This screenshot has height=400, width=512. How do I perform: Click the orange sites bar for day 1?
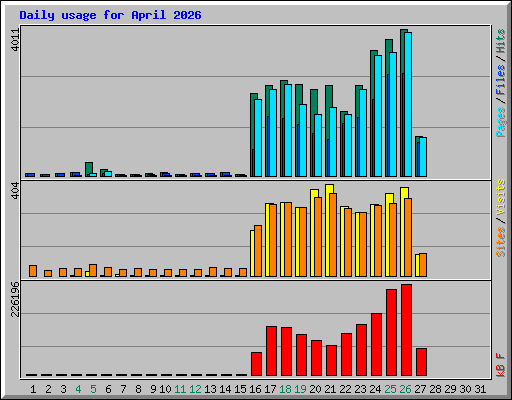pyautogui.click(x=33, y=271)
